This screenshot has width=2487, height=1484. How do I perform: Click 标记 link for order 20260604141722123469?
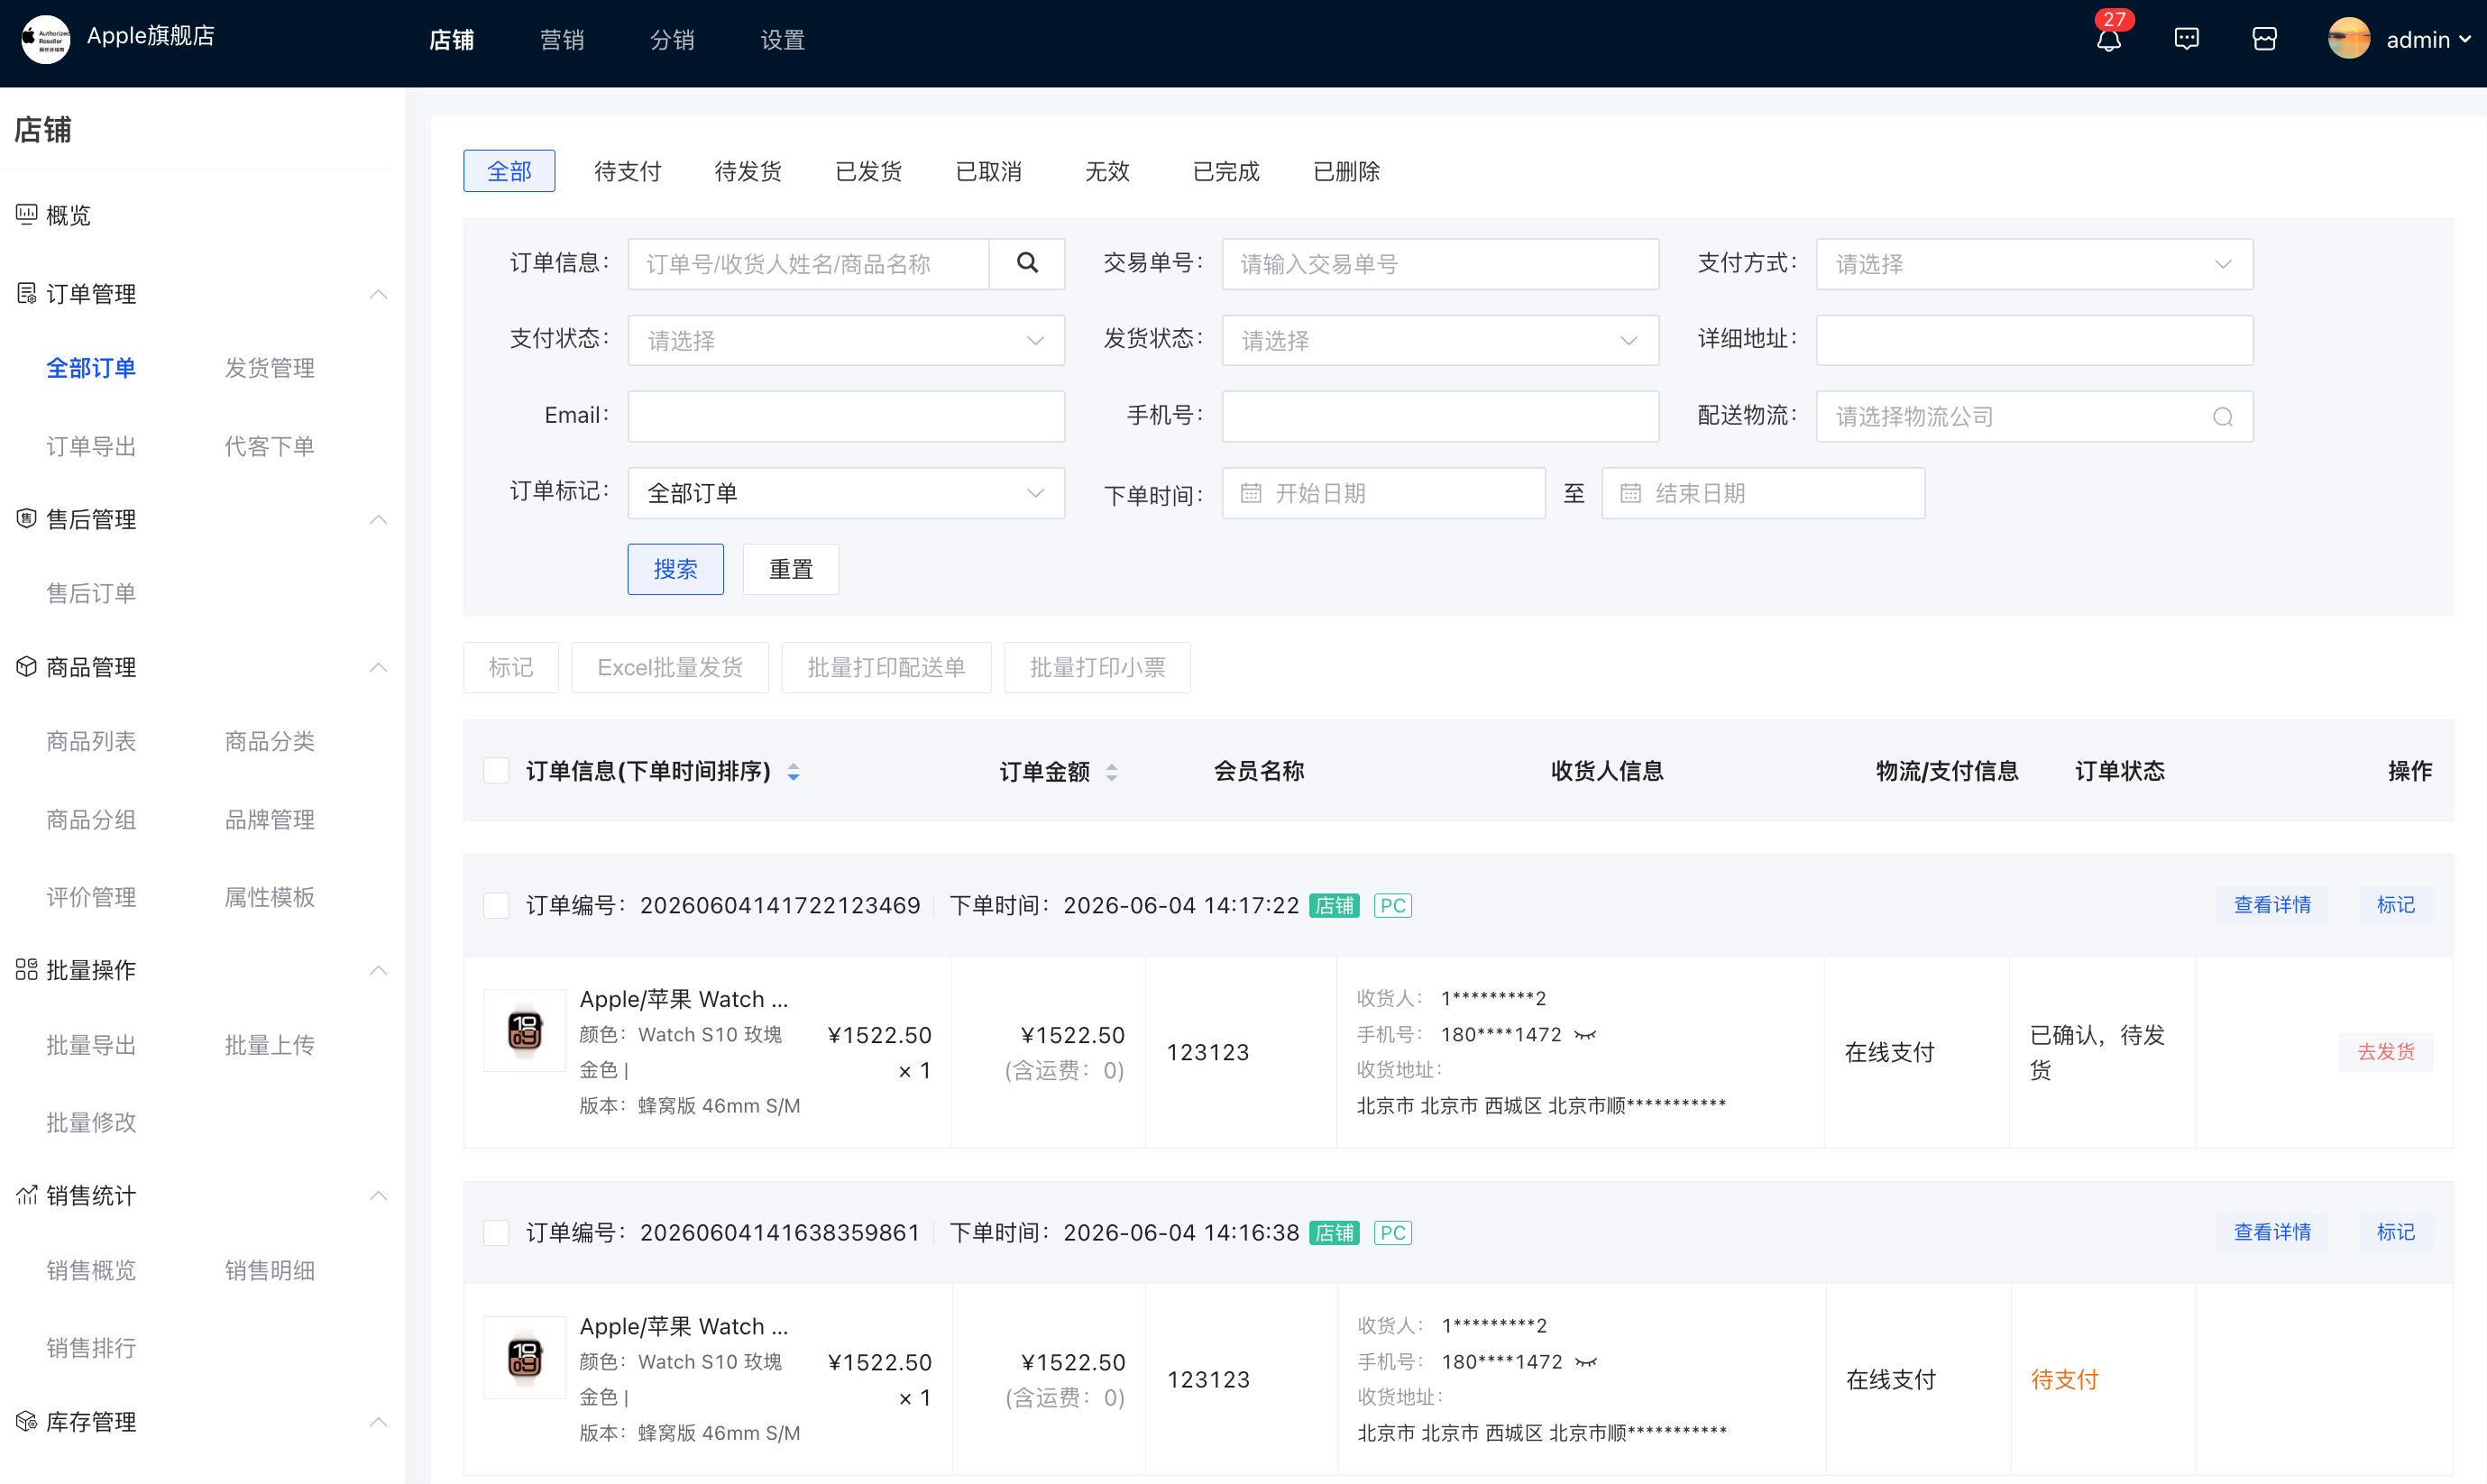[x=2395, y=905]
